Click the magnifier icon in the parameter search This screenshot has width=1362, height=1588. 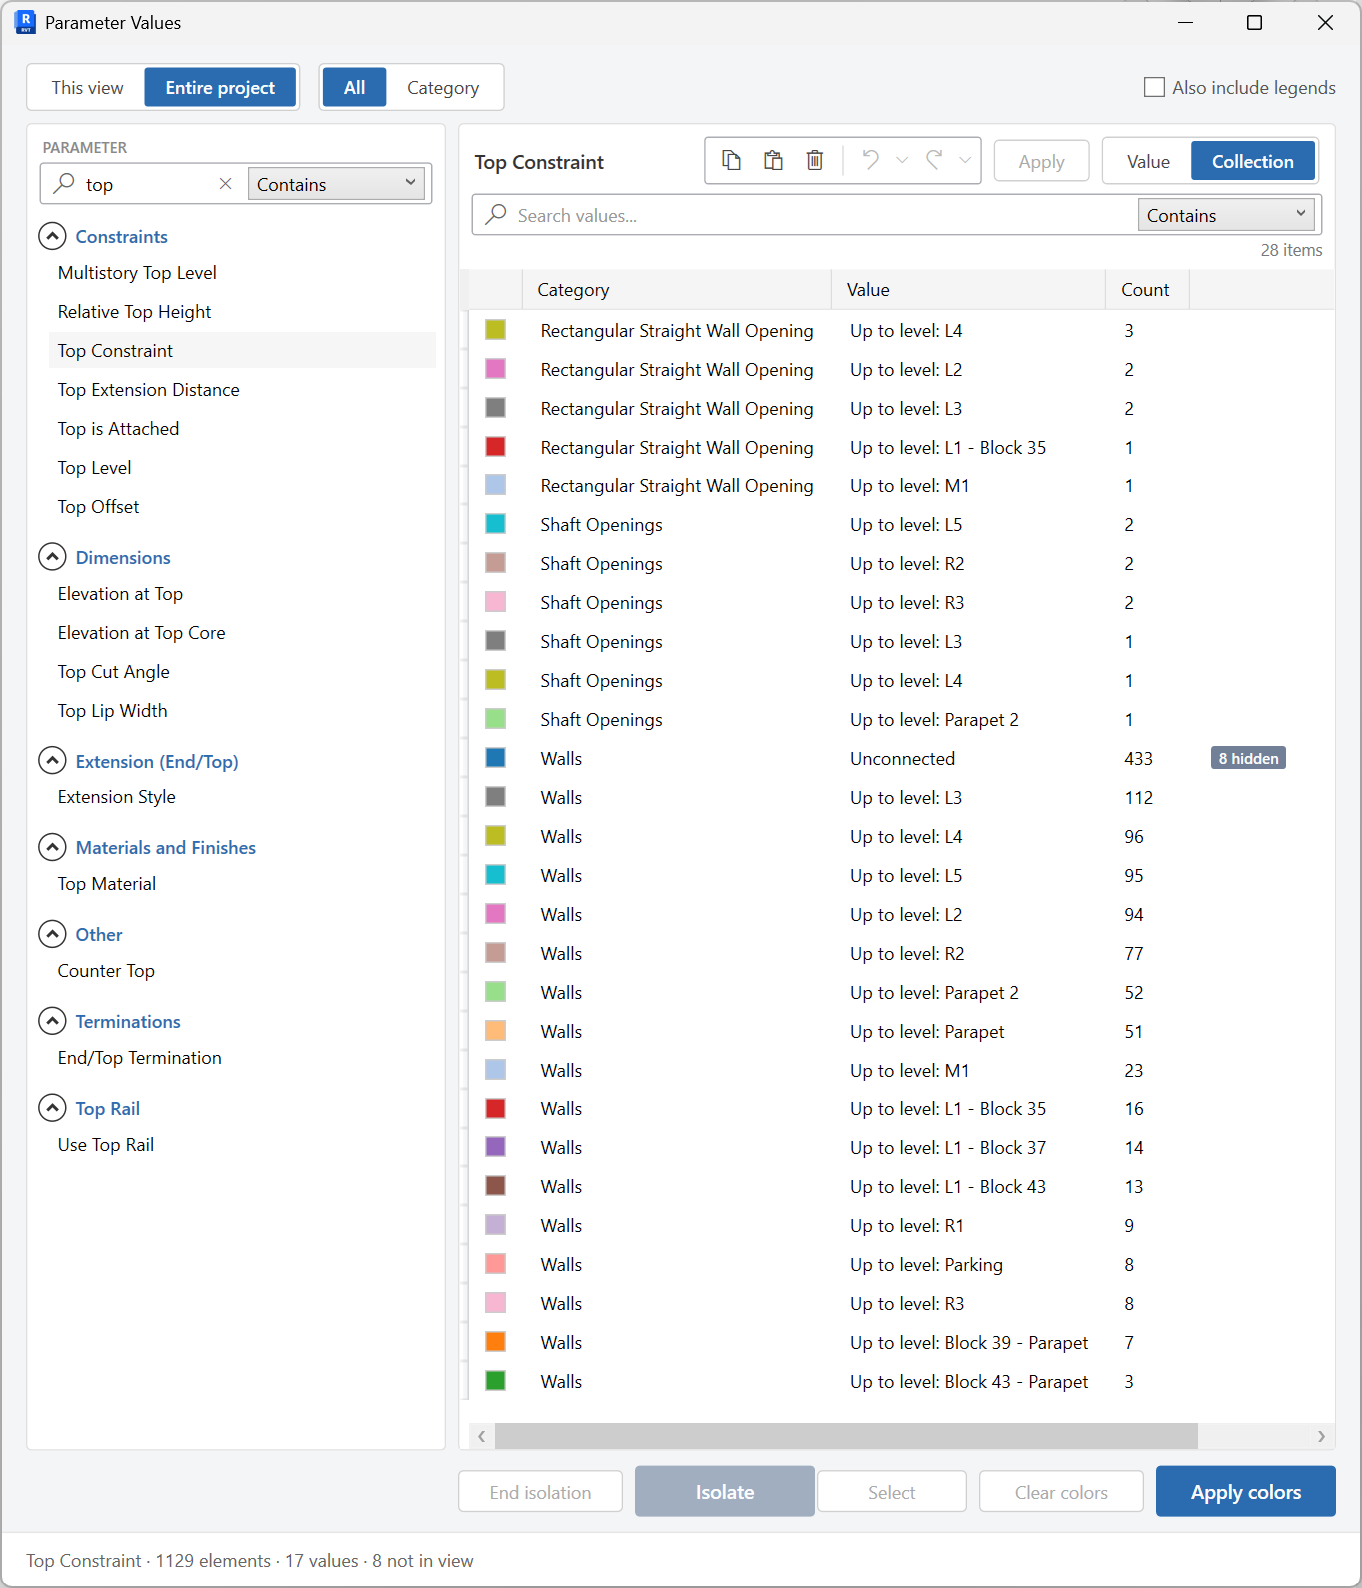click(64, 184)
